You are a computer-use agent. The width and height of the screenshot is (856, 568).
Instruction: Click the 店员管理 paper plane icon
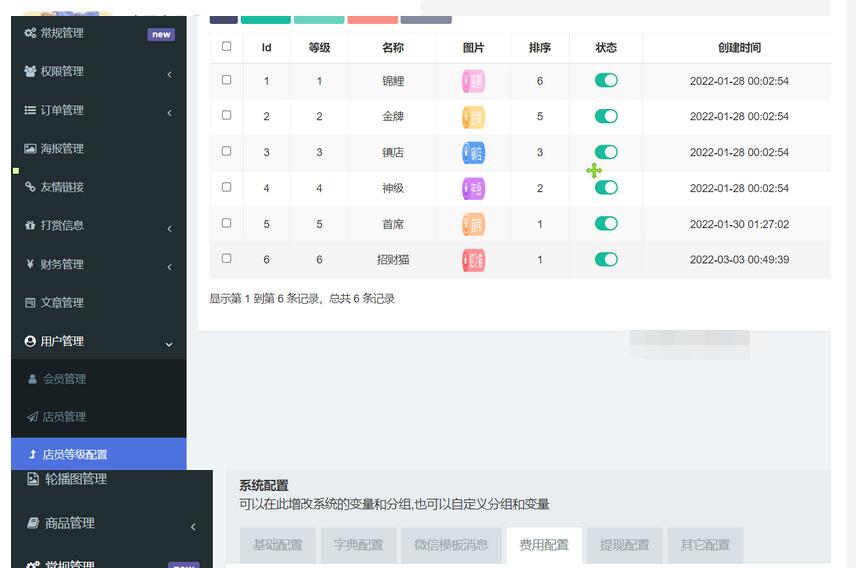[x=32, y=417]
